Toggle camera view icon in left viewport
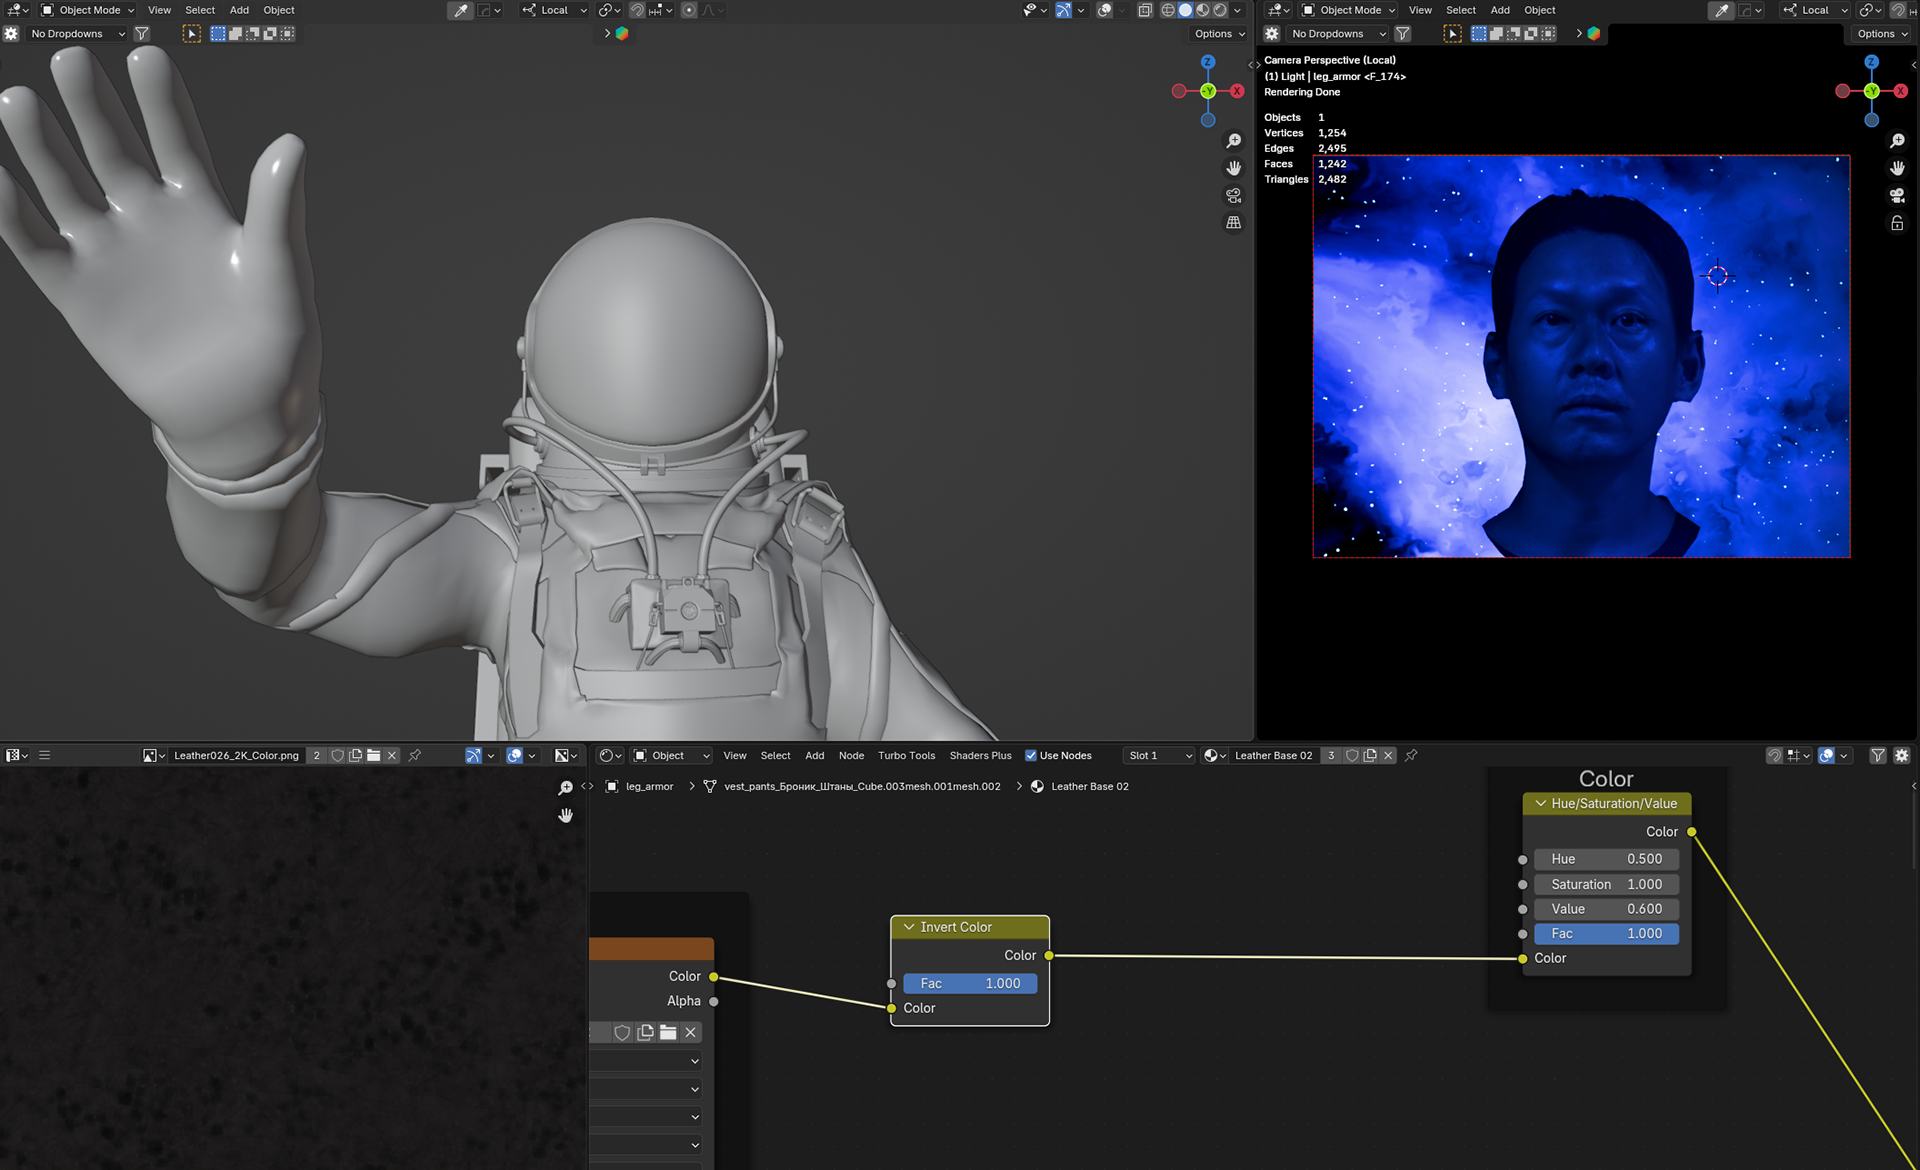 click(1234, 195)
